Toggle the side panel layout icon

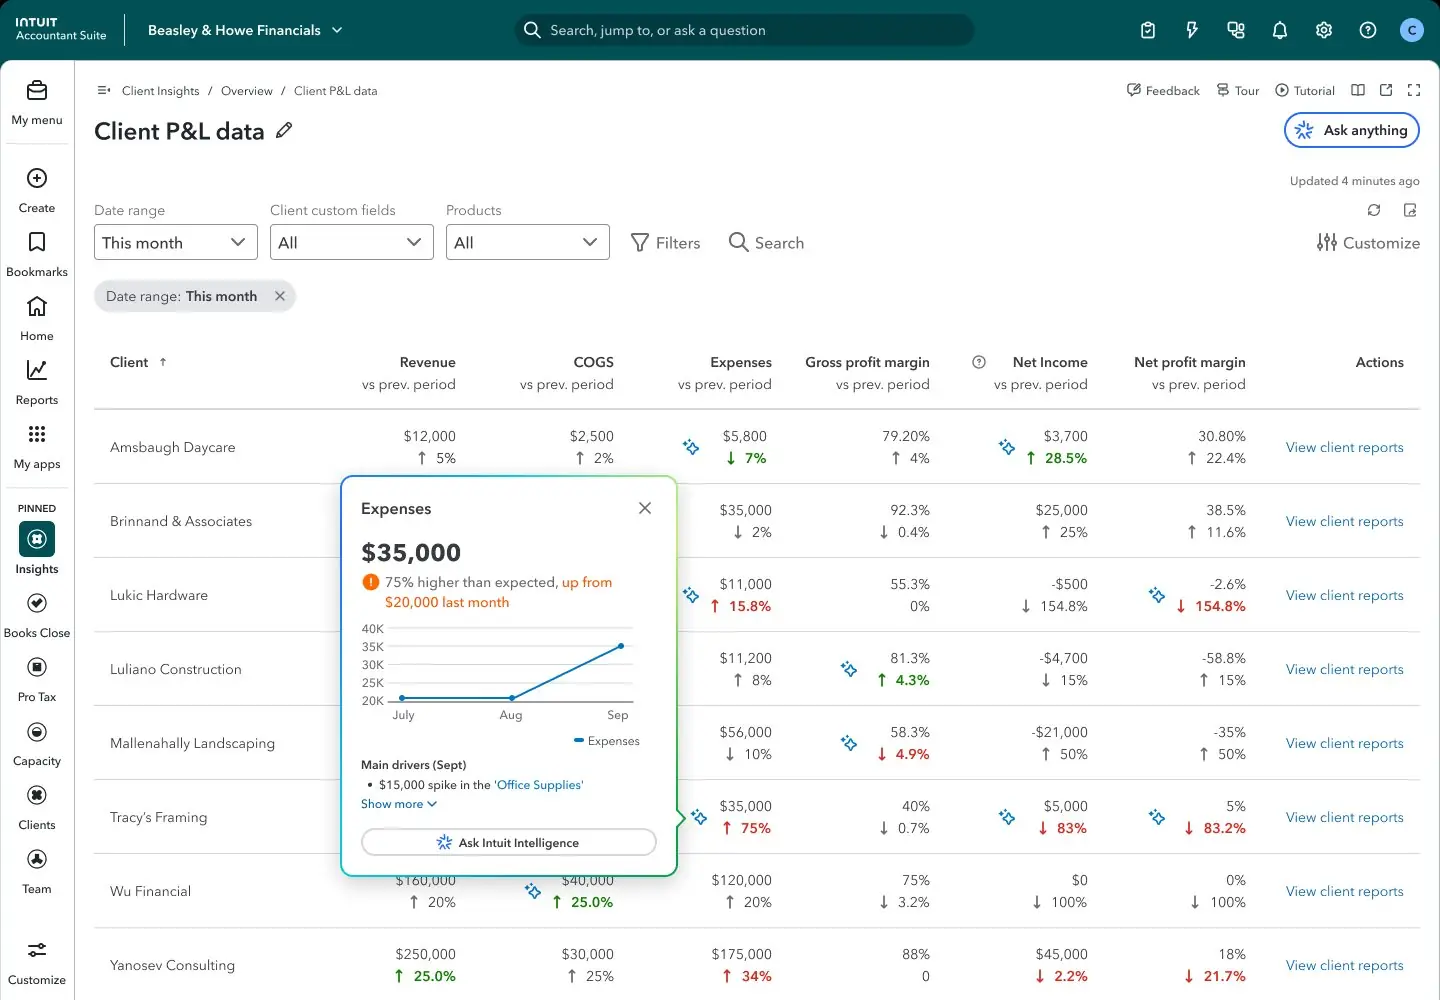1358,90
